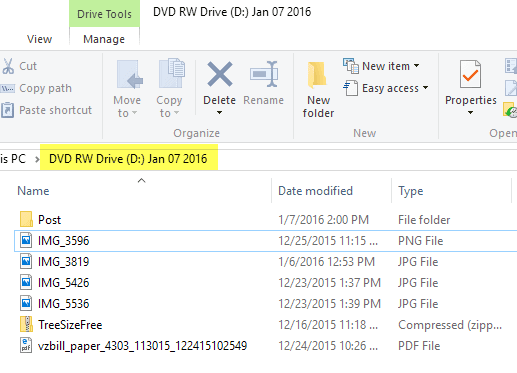Click the IMG_3819 file icon

tap(26, 261)
